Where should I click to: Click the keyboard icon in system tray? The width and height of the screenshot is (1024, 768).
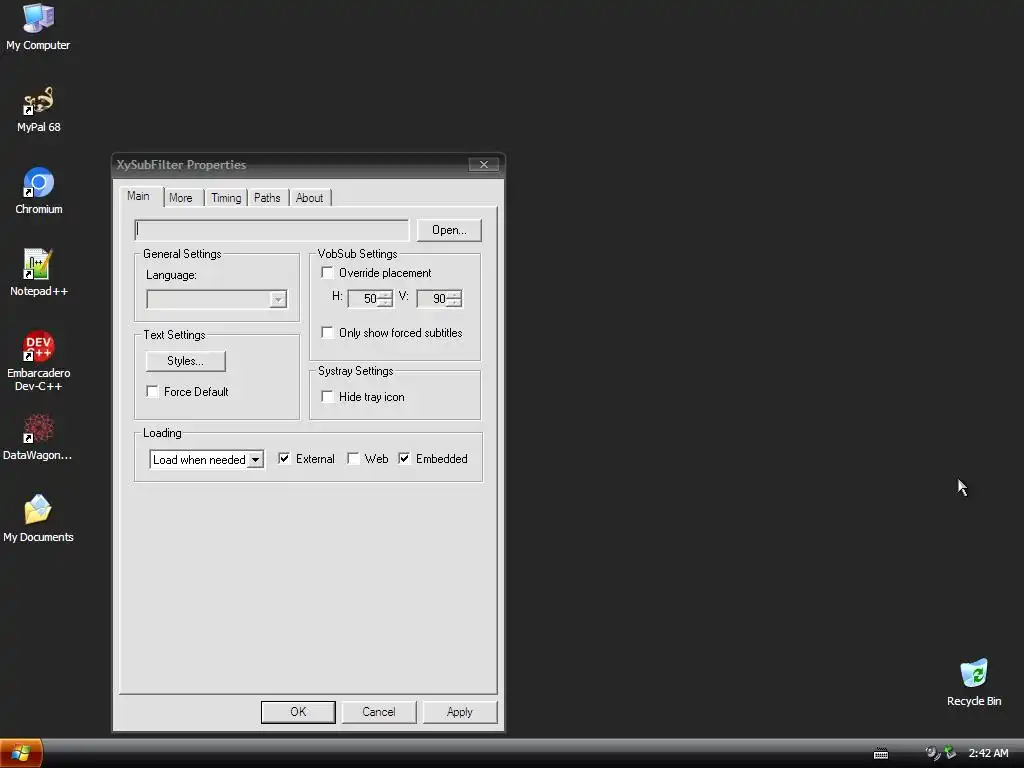[x=880, y=754]
